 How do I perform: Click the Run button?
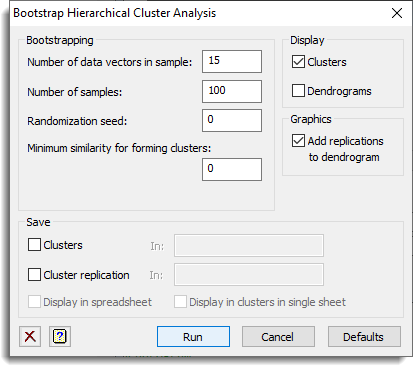point(193,337)
